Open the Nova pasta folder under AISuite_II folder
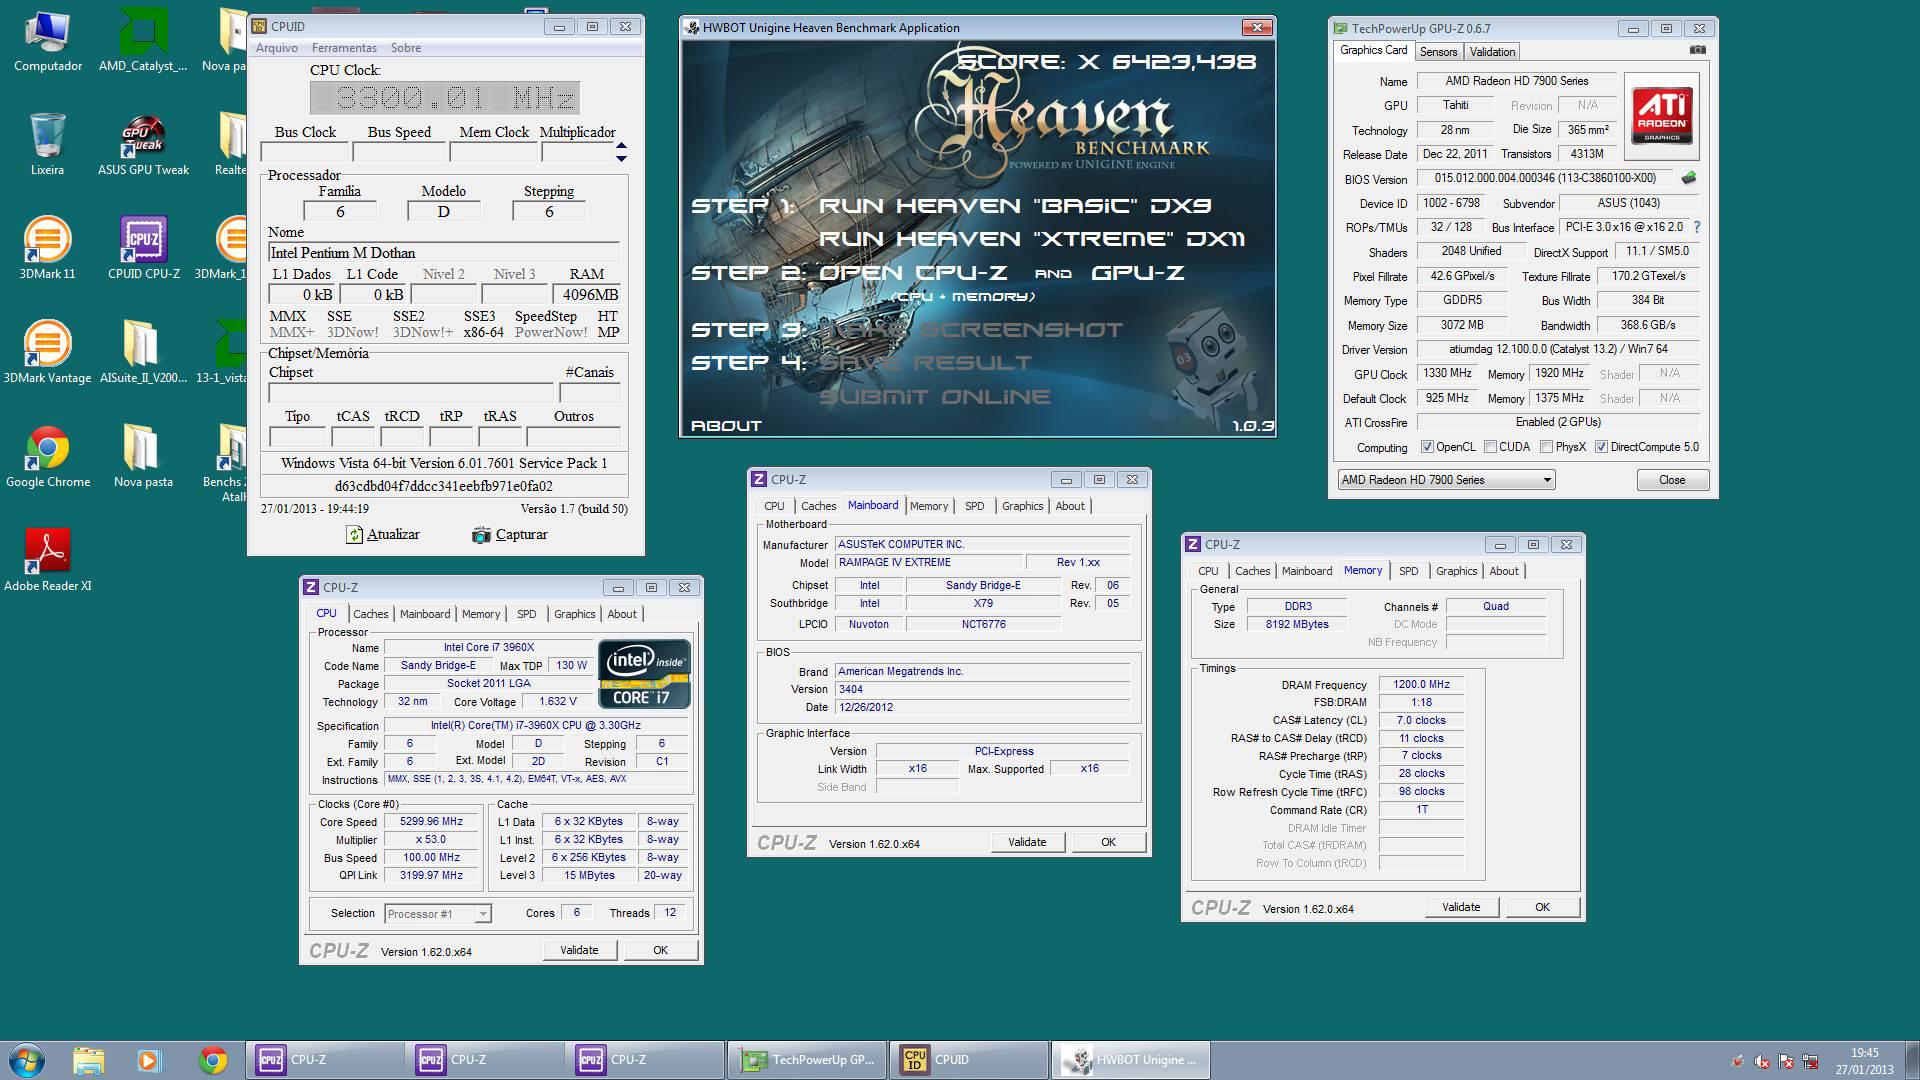Screen dimensions: 1920x1080 [143, 456]
